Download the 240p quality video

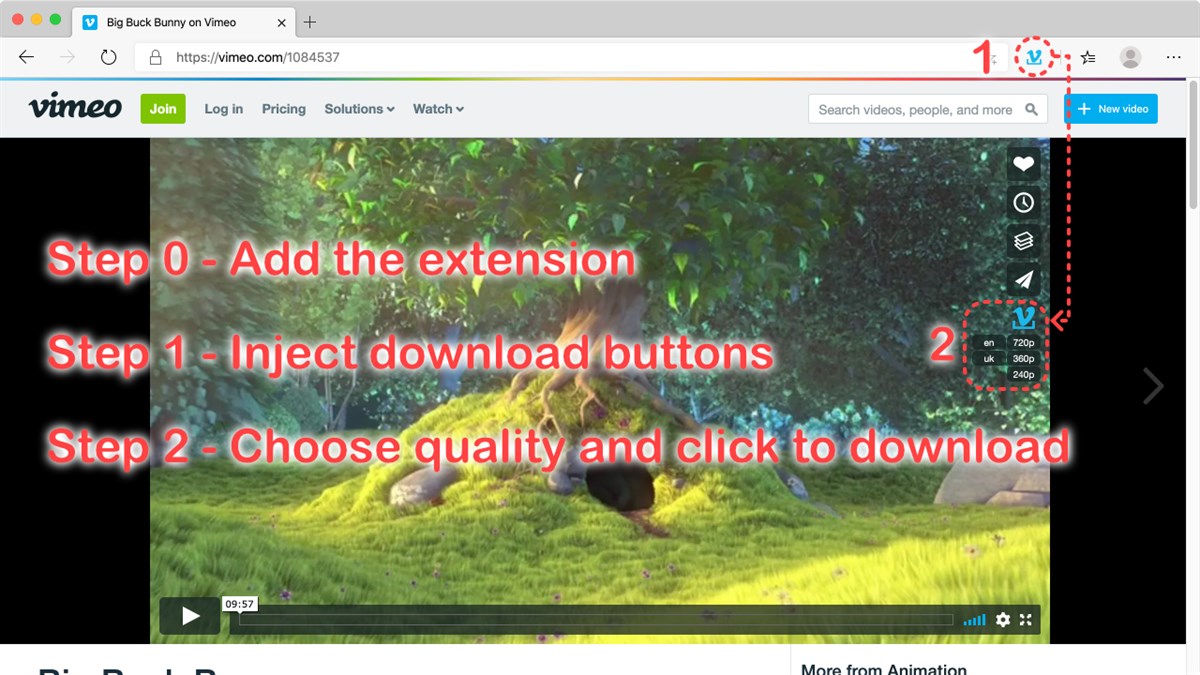(1023, 374)
